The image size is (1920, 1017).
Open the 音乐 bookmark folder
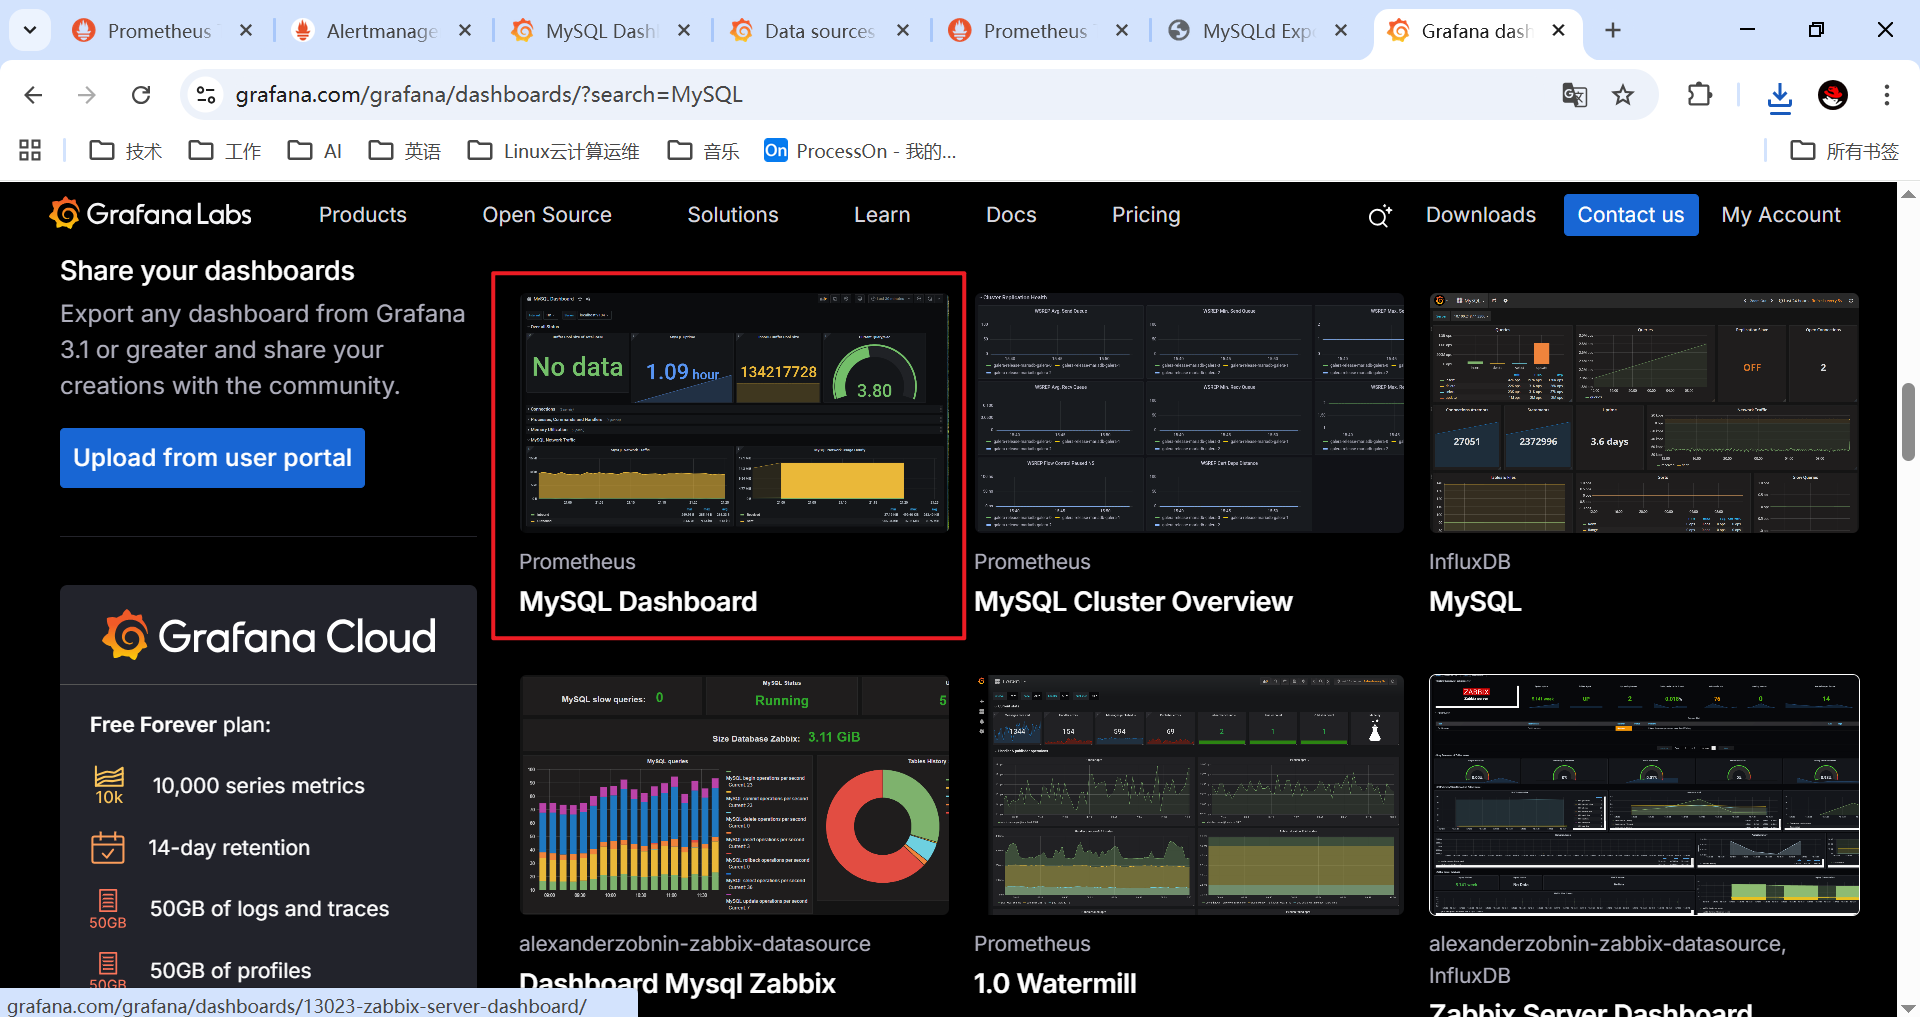pyautogui.click(x=703, y=151)
